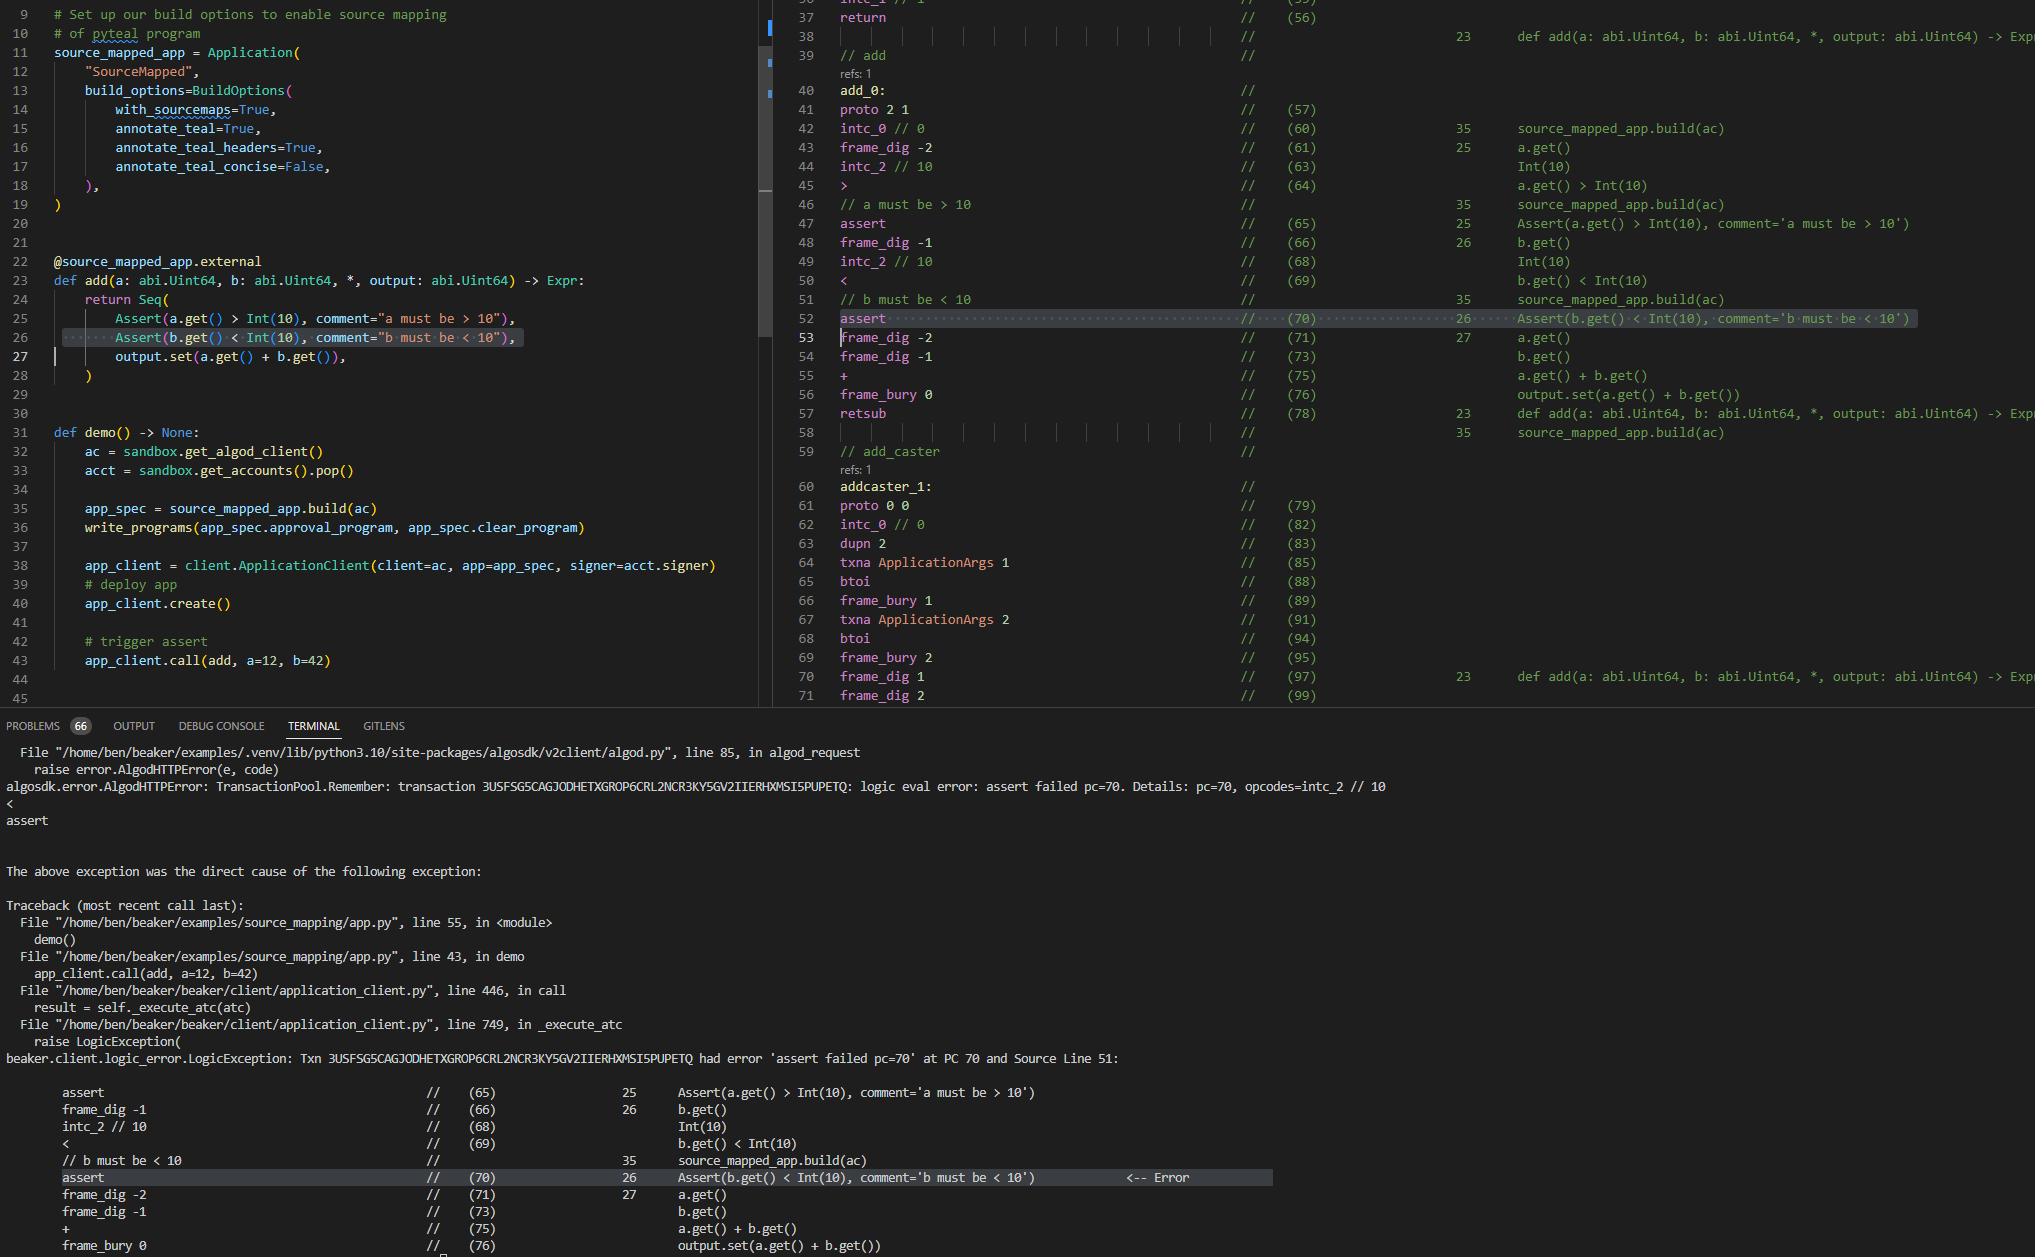
Task: Open the OUTPUT panel tab
Action: 134,726
